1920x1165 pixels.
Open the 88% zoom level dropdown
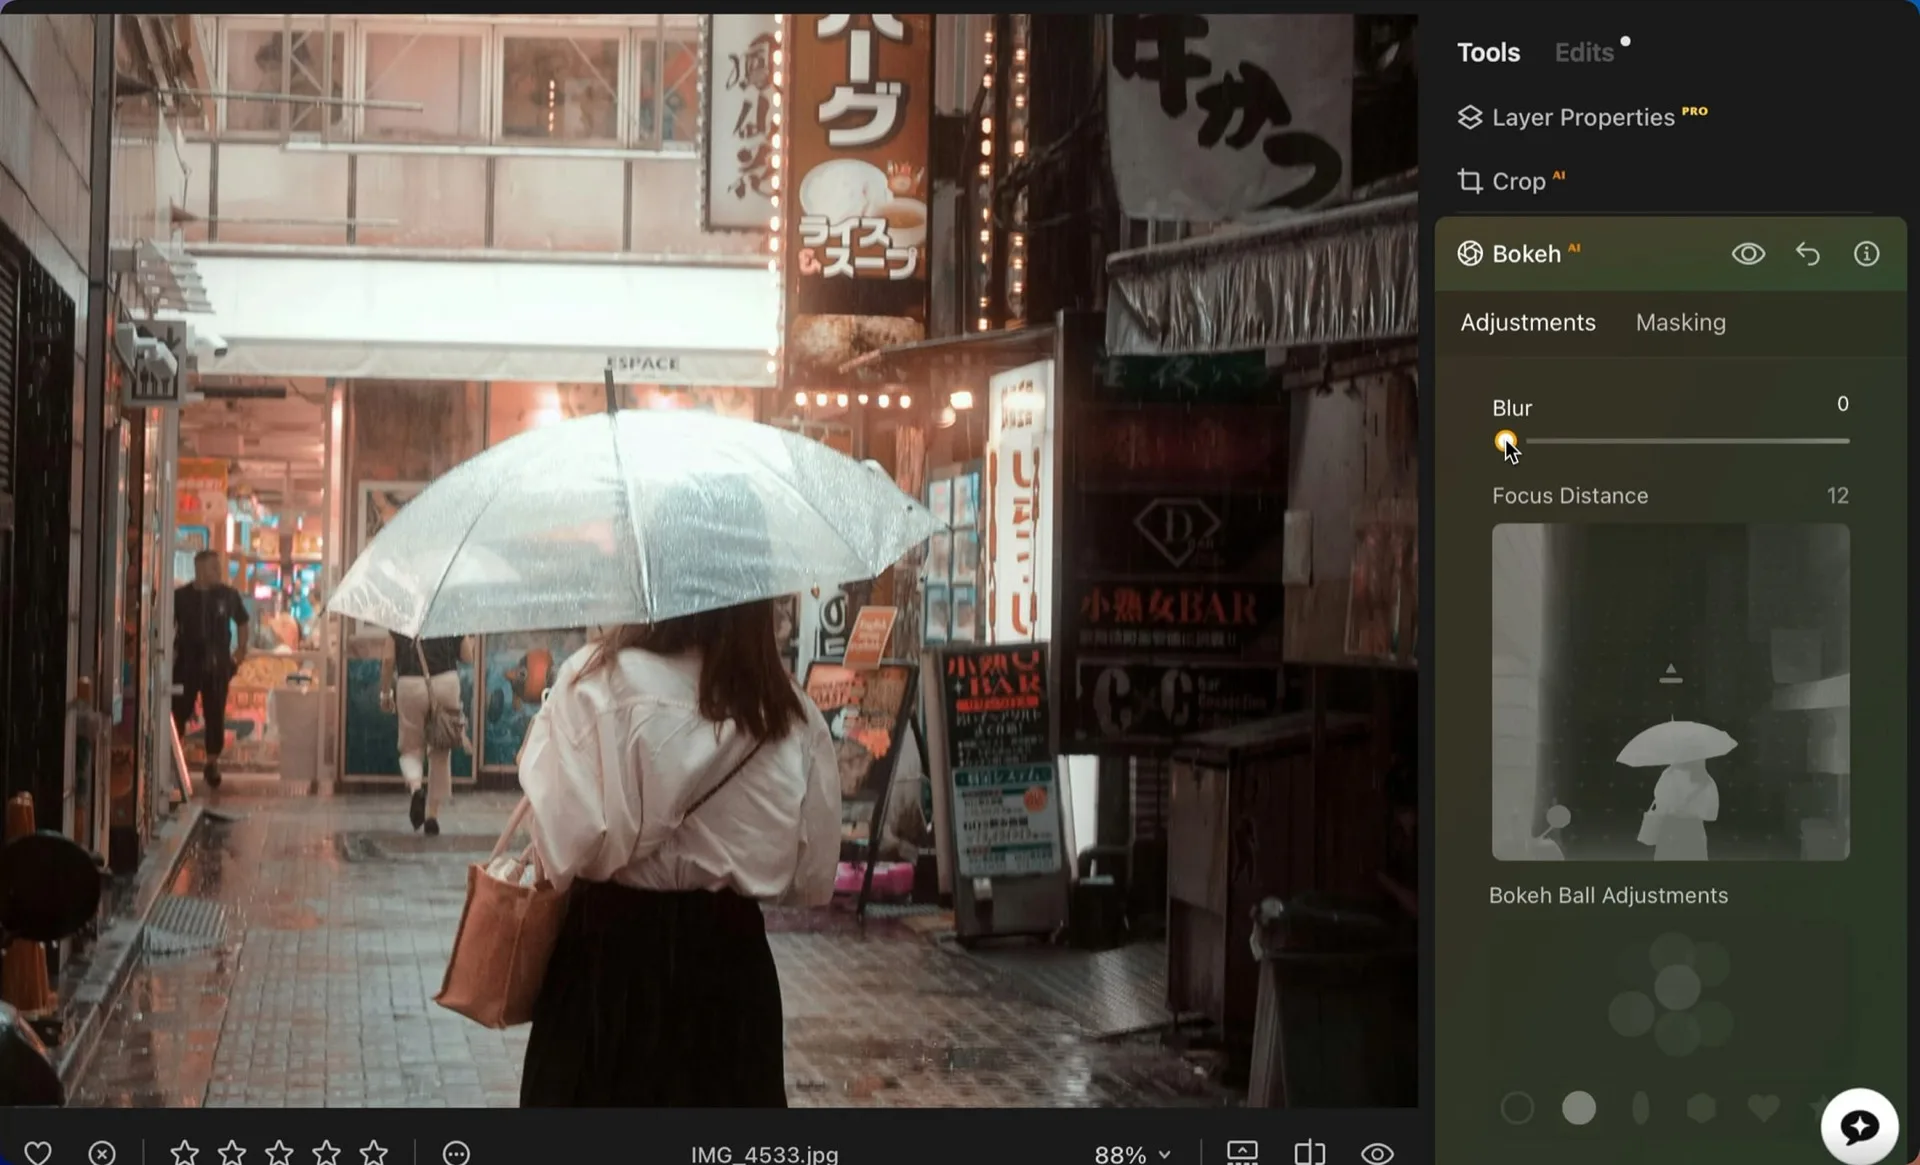(x=1132, y=1154)
